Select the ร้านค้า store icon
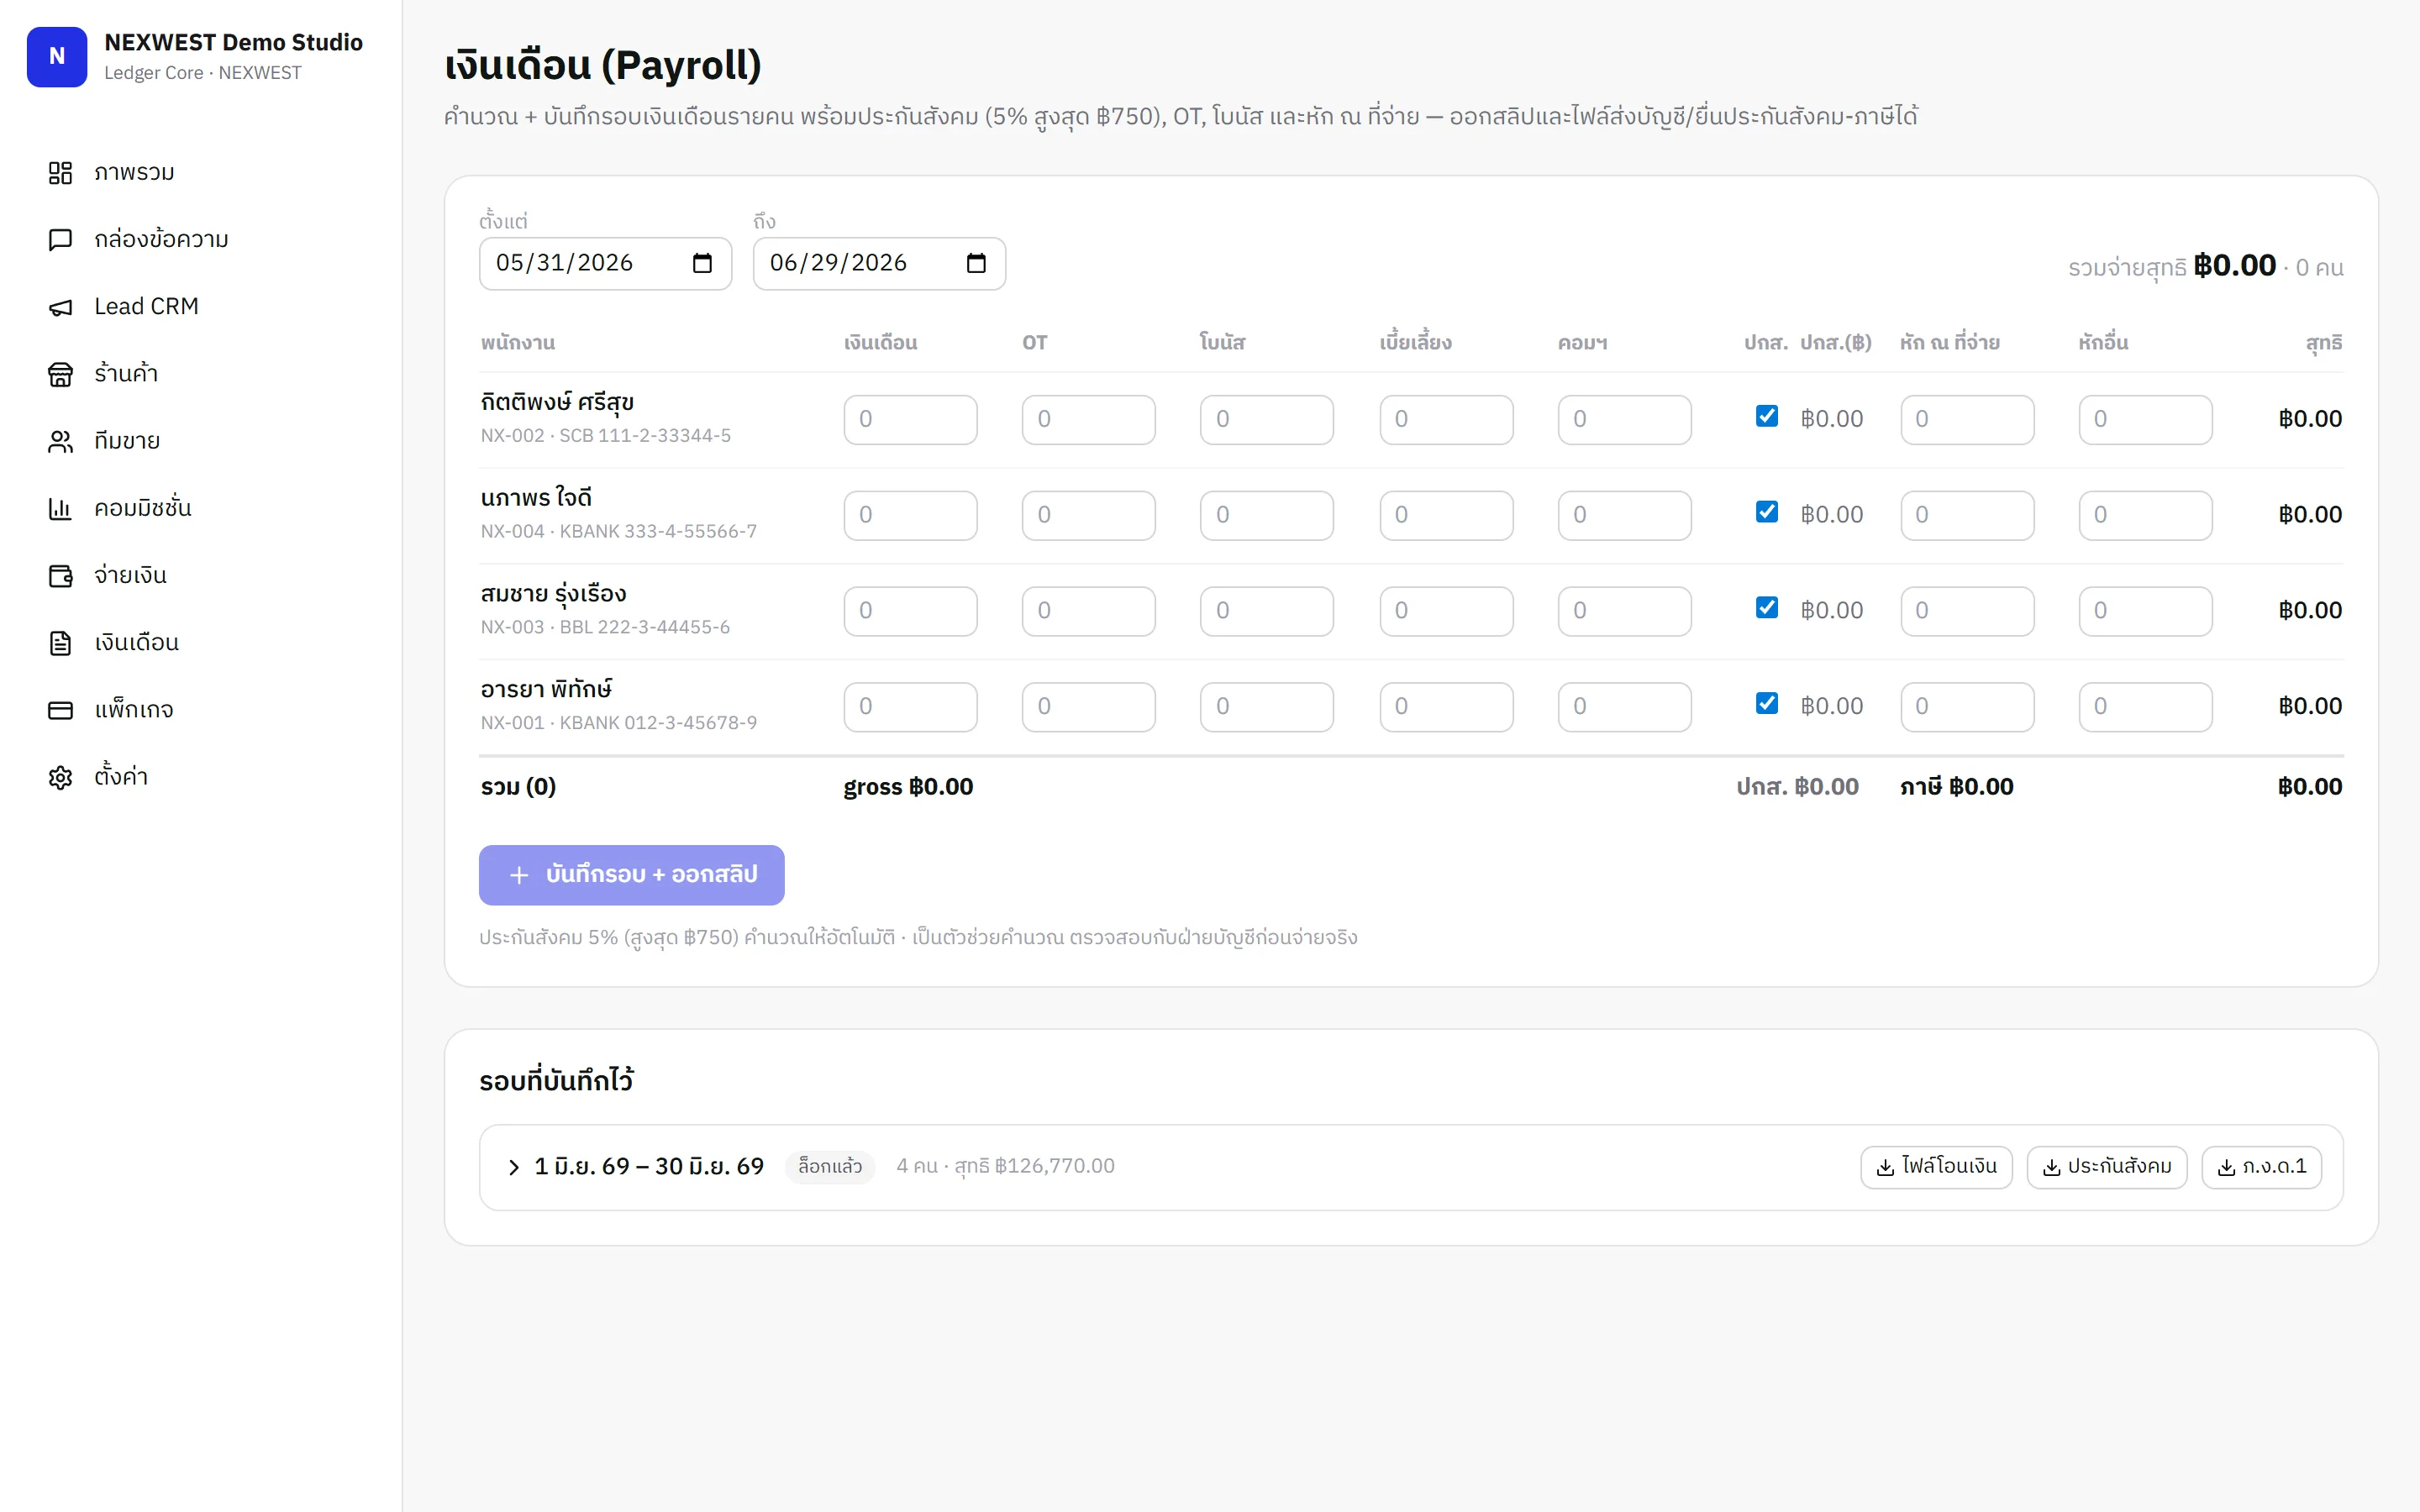2420x1512 pixels. (x=60, y=374)
